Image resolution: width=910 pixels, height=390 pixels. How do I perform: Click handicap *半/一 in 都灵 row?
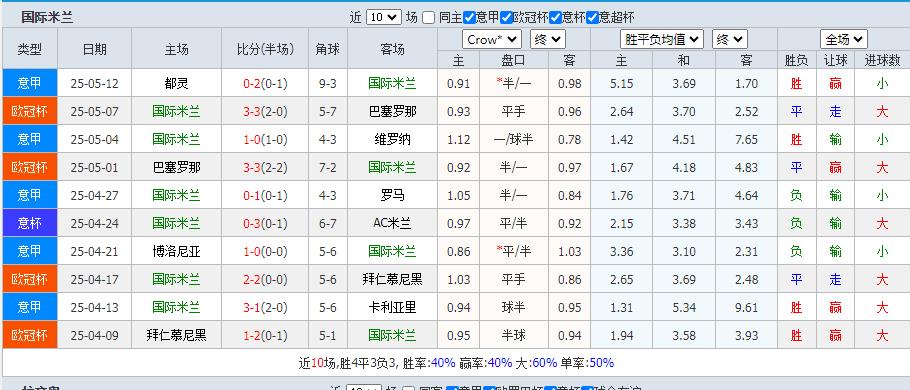point(514,84)
